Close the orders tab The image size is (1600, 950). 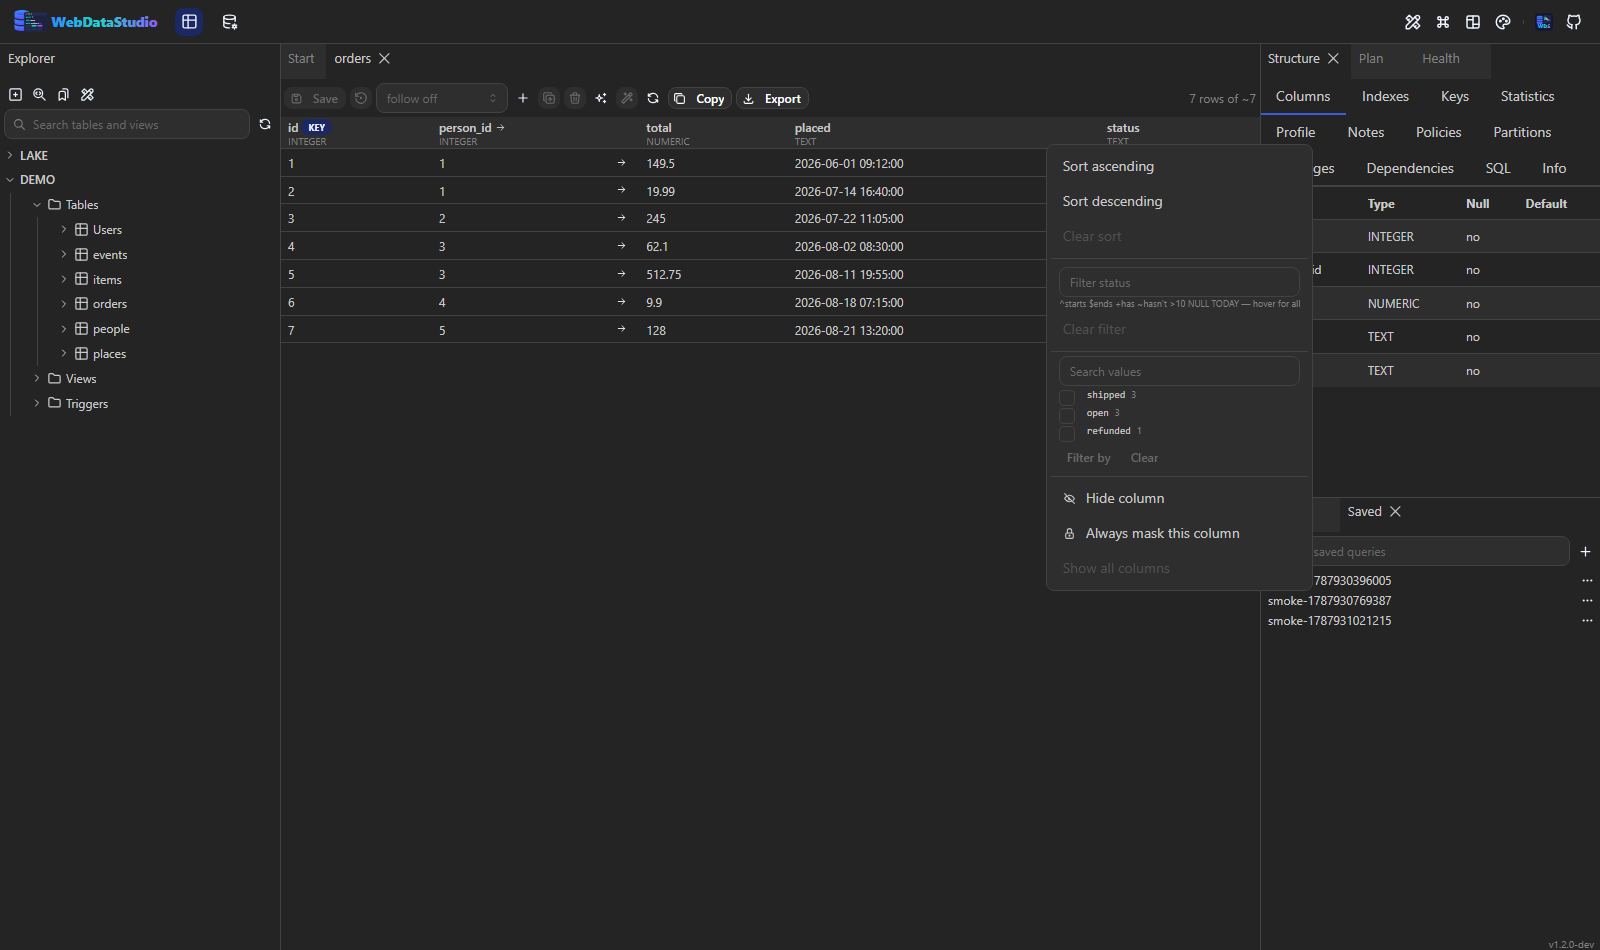(x=384, y=59)
